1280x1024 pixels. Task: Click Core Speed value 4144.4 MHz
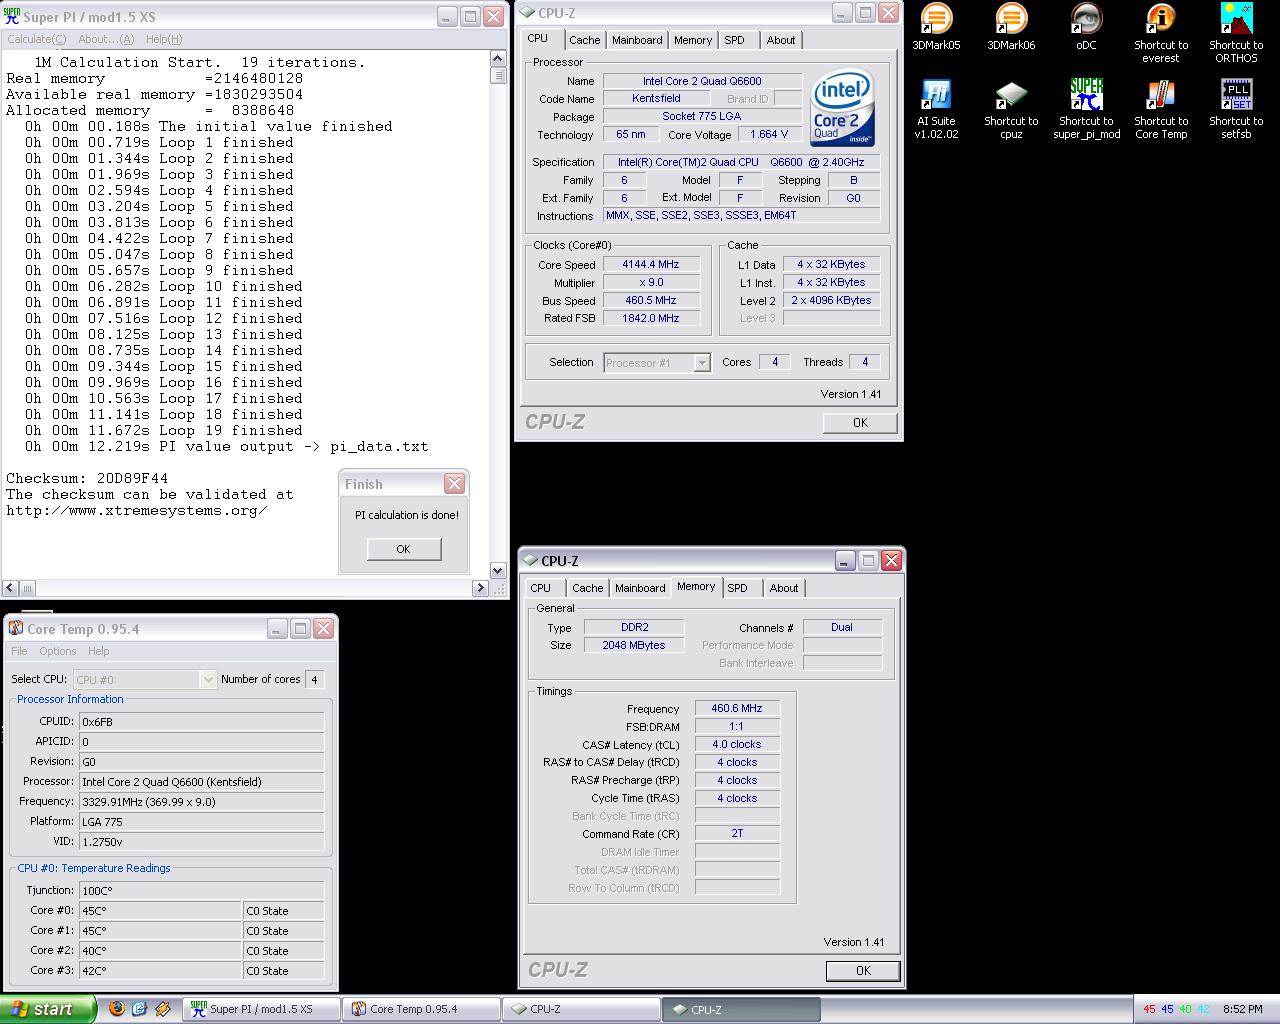(x=650, y=265)
